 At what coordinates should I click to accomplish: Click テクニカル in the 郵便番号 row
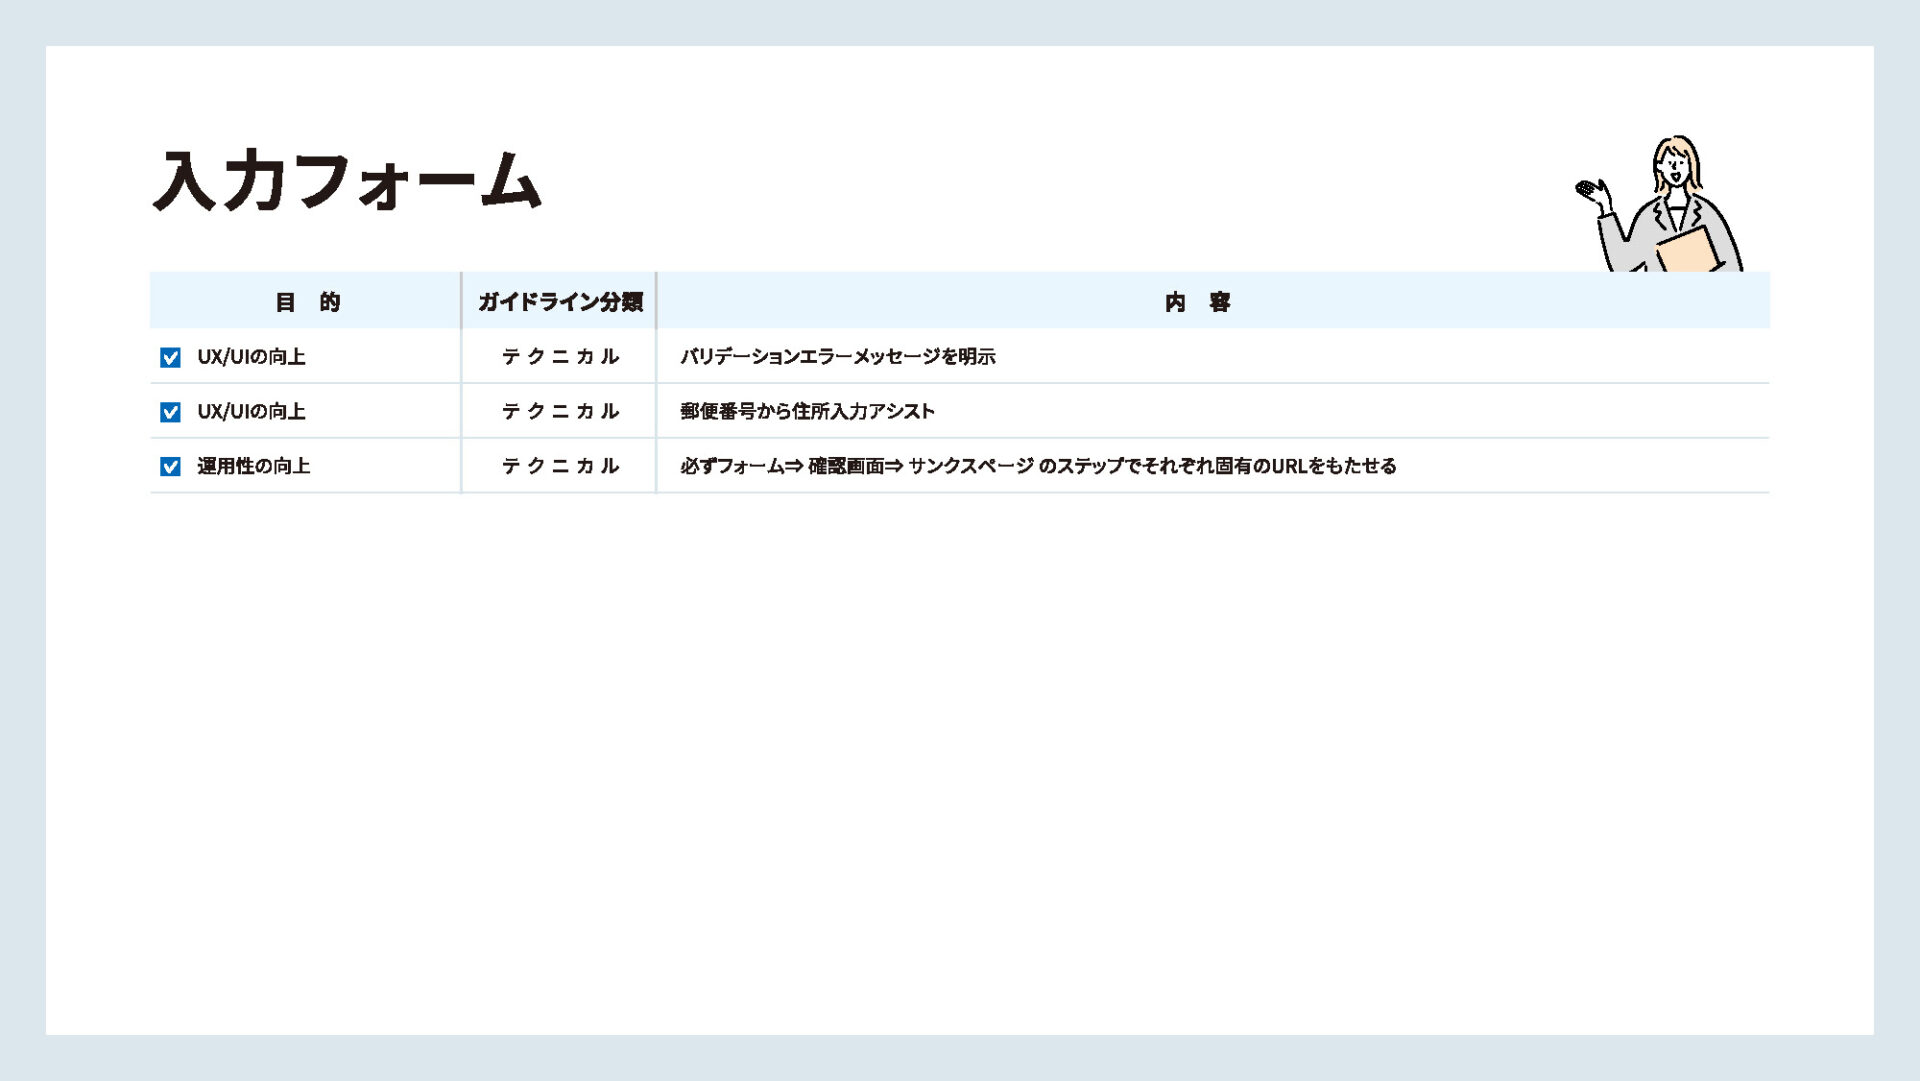(560, 411)
